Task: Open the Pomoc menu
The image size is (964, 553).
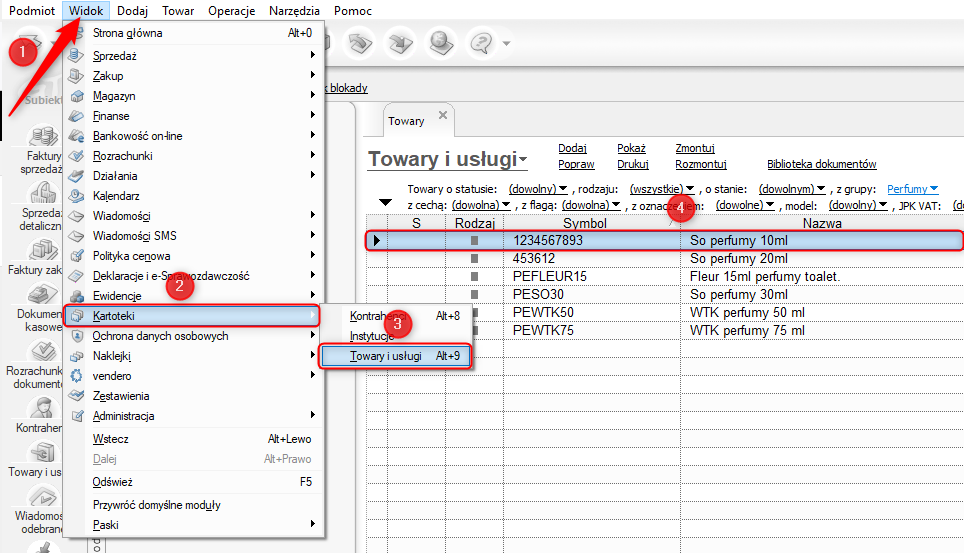Action: (353, 10)
